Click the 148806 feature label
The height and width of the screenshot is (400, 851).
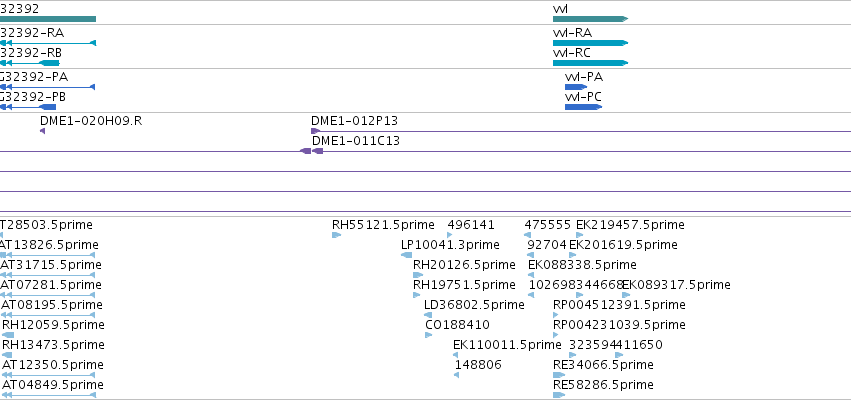click(x=478, y=364)
